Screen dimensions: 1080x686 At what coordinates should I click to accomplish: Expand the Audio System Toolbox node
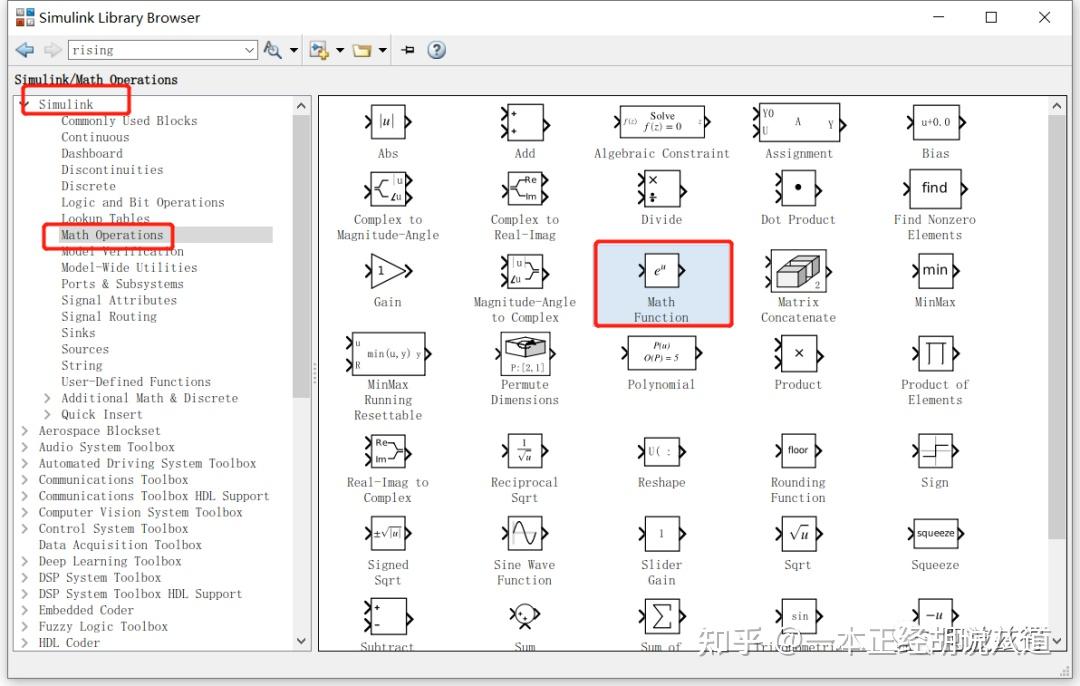(25, 448)
